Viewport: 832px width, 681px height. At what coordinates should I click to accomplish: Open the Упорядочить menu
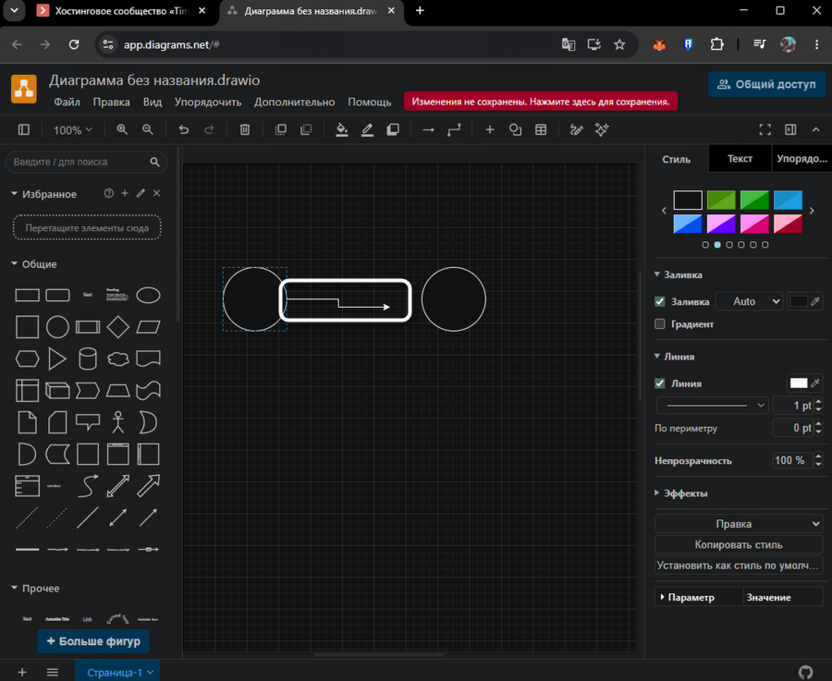pyautogui.click(x=208, y=102)
